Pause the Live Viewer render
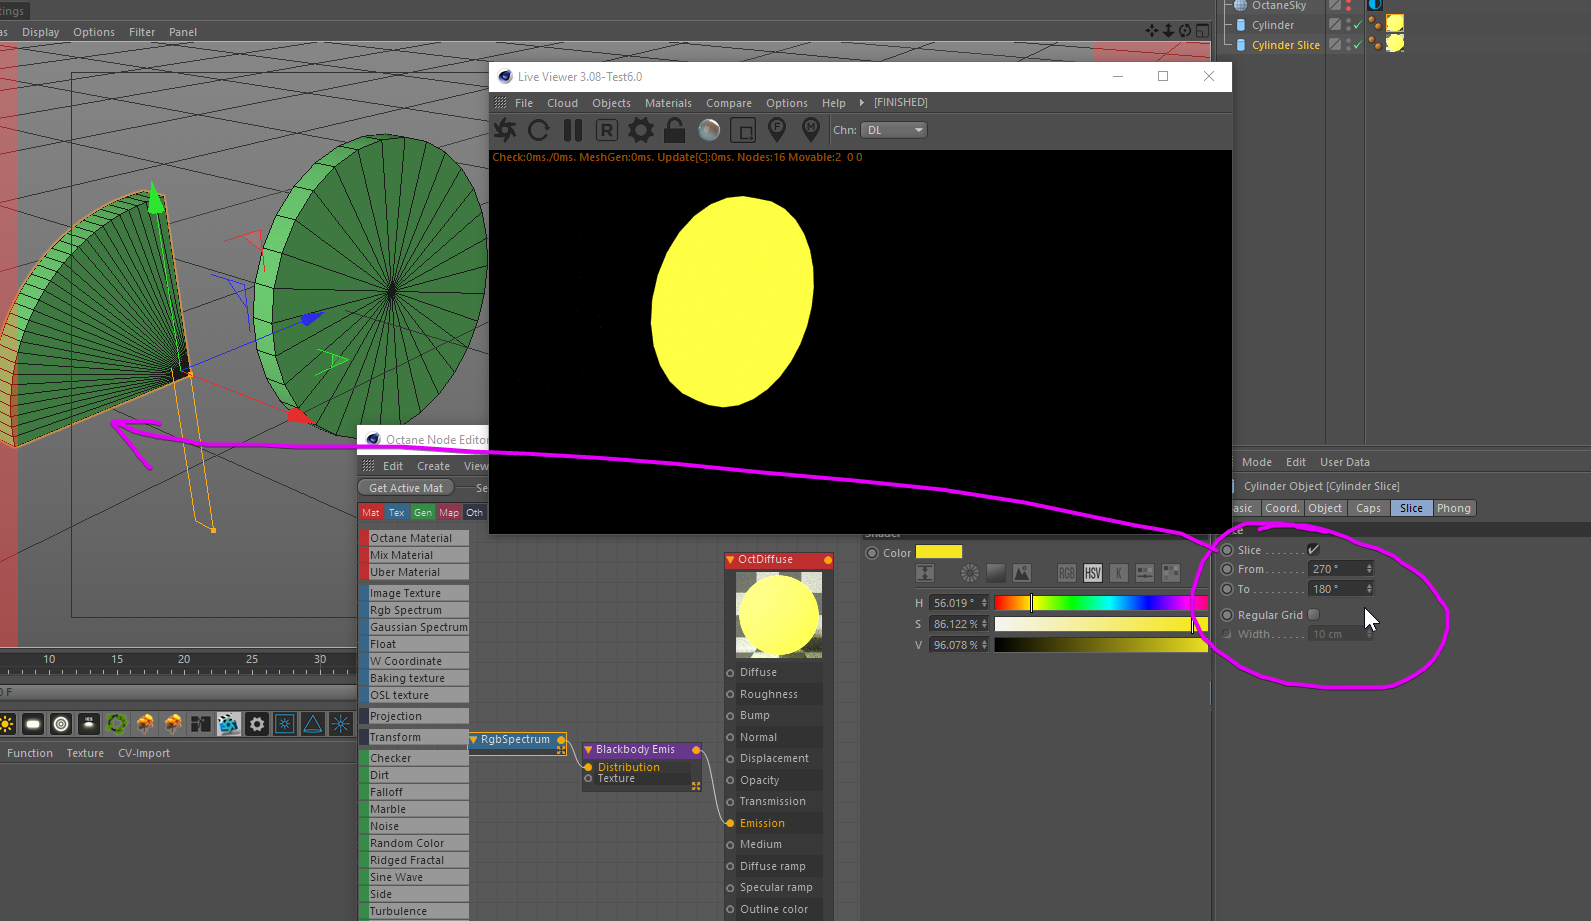The image size is (1591, 921). [573, 130]
